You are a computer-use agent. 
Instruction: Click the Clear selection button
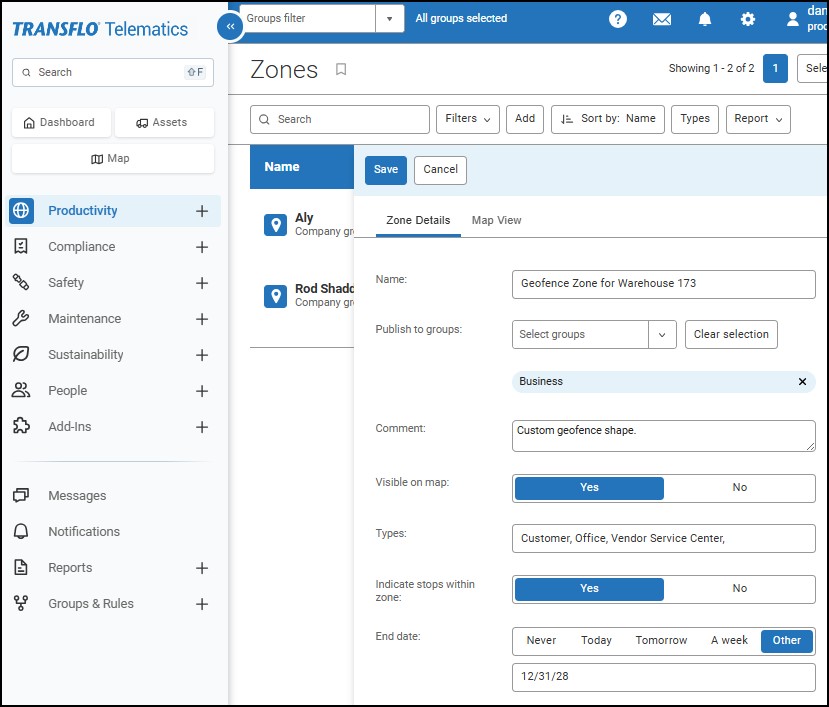click(731, 334)
